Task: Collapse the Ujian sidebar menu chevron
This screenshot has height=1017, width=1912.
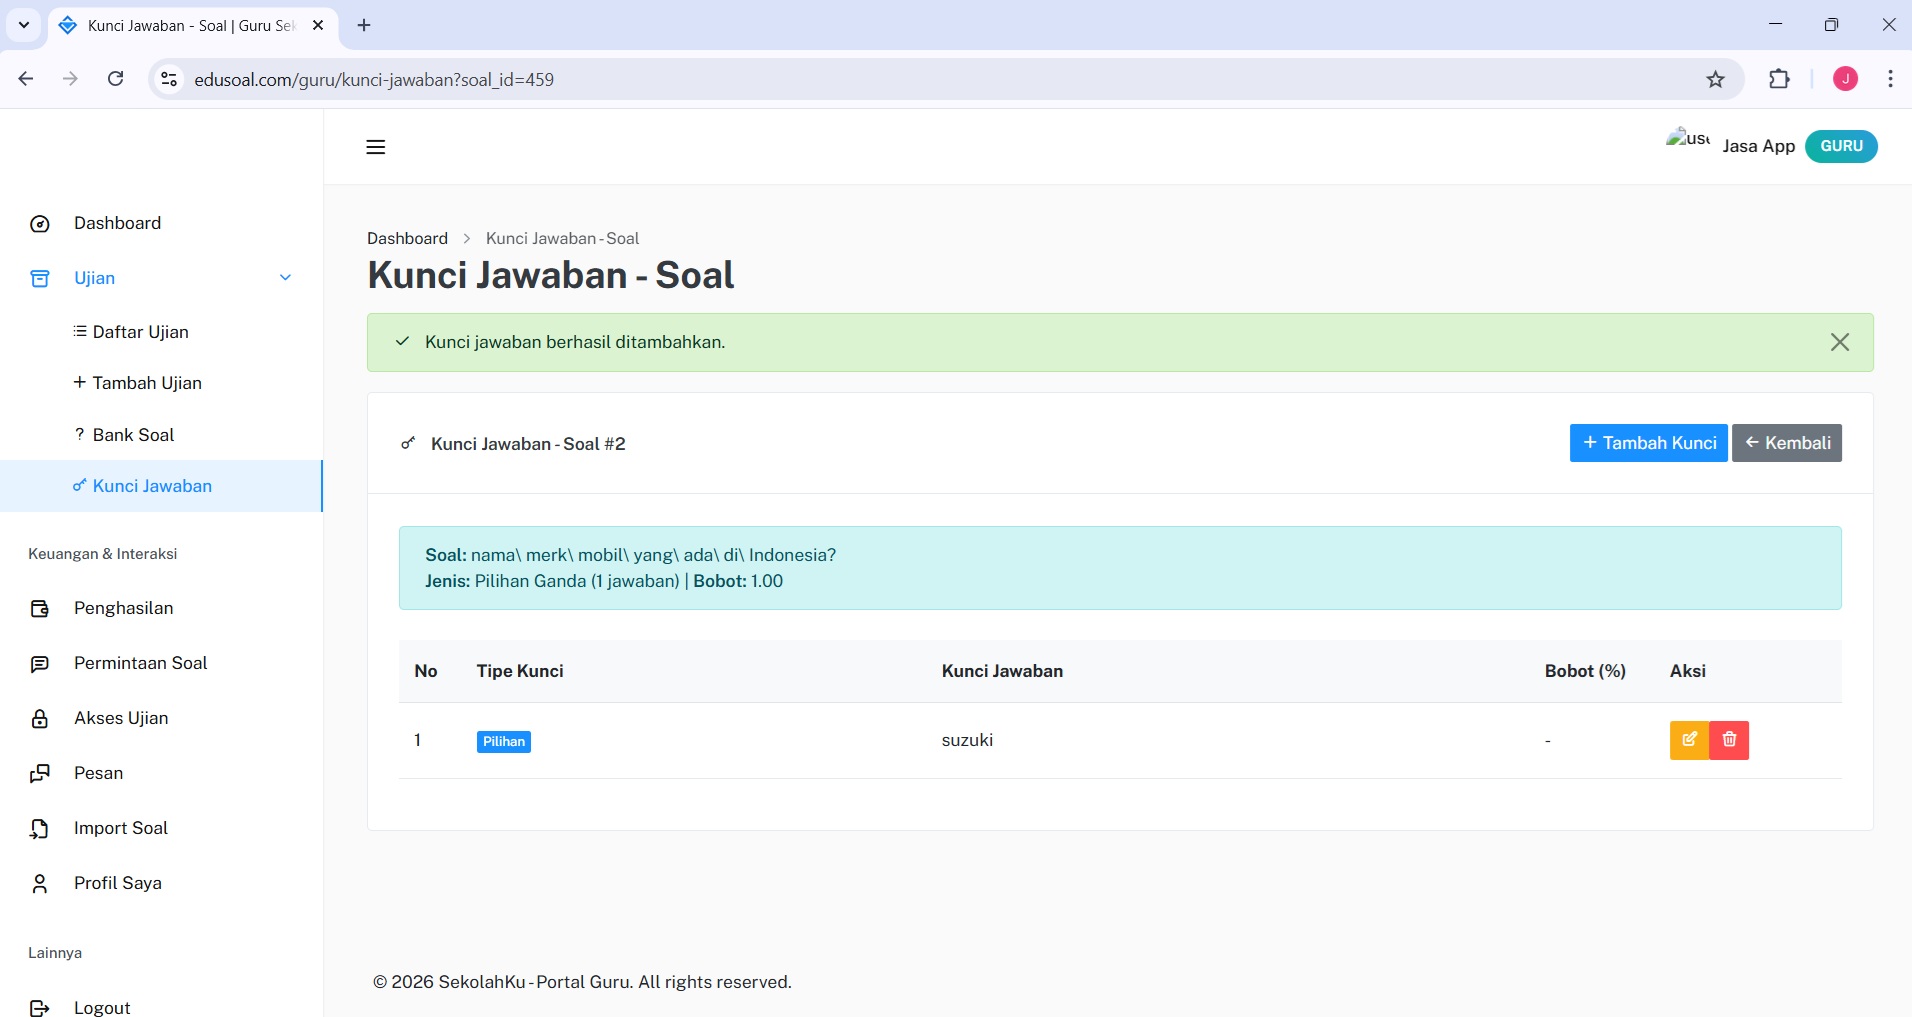Action: coord(285,278)
